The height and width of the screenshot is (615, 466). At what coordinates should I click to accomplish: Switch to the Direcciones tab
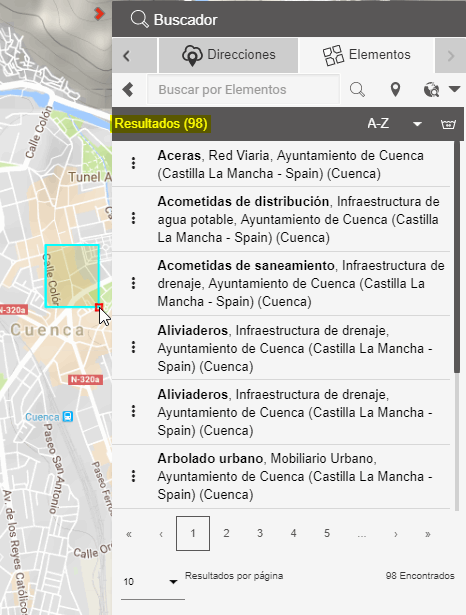click(x=228, y=55)
